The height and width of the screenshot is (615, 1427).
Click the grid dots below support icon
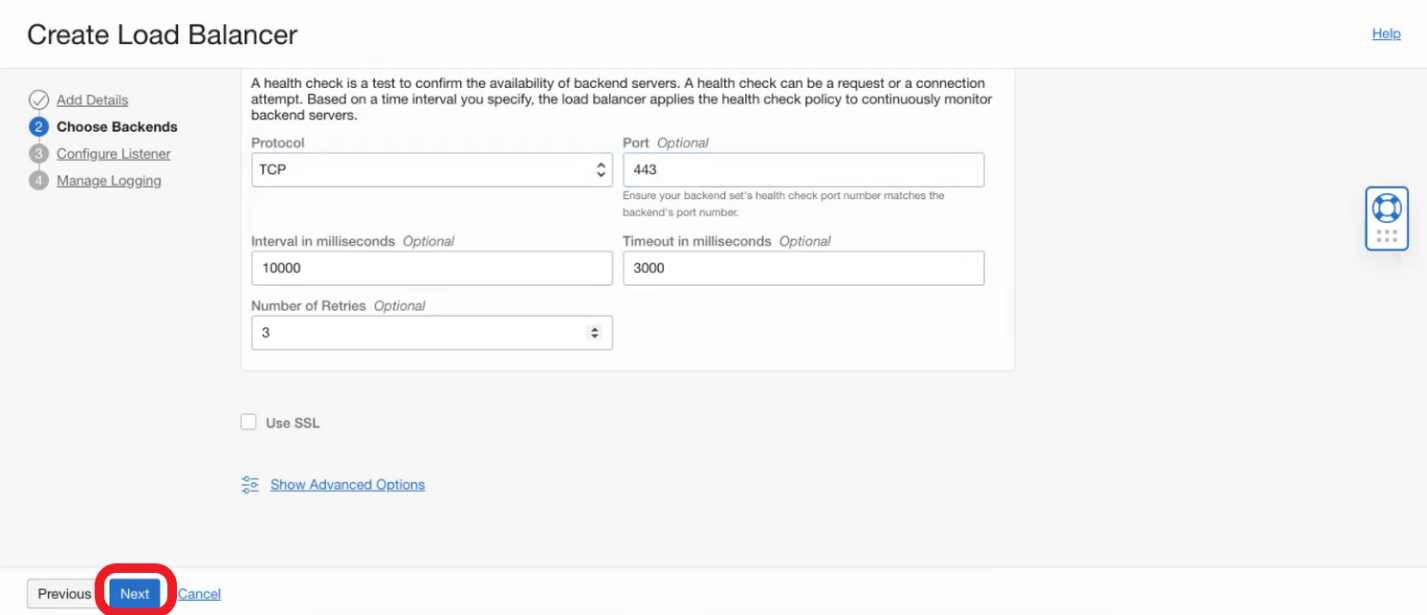click(1386, 236)
